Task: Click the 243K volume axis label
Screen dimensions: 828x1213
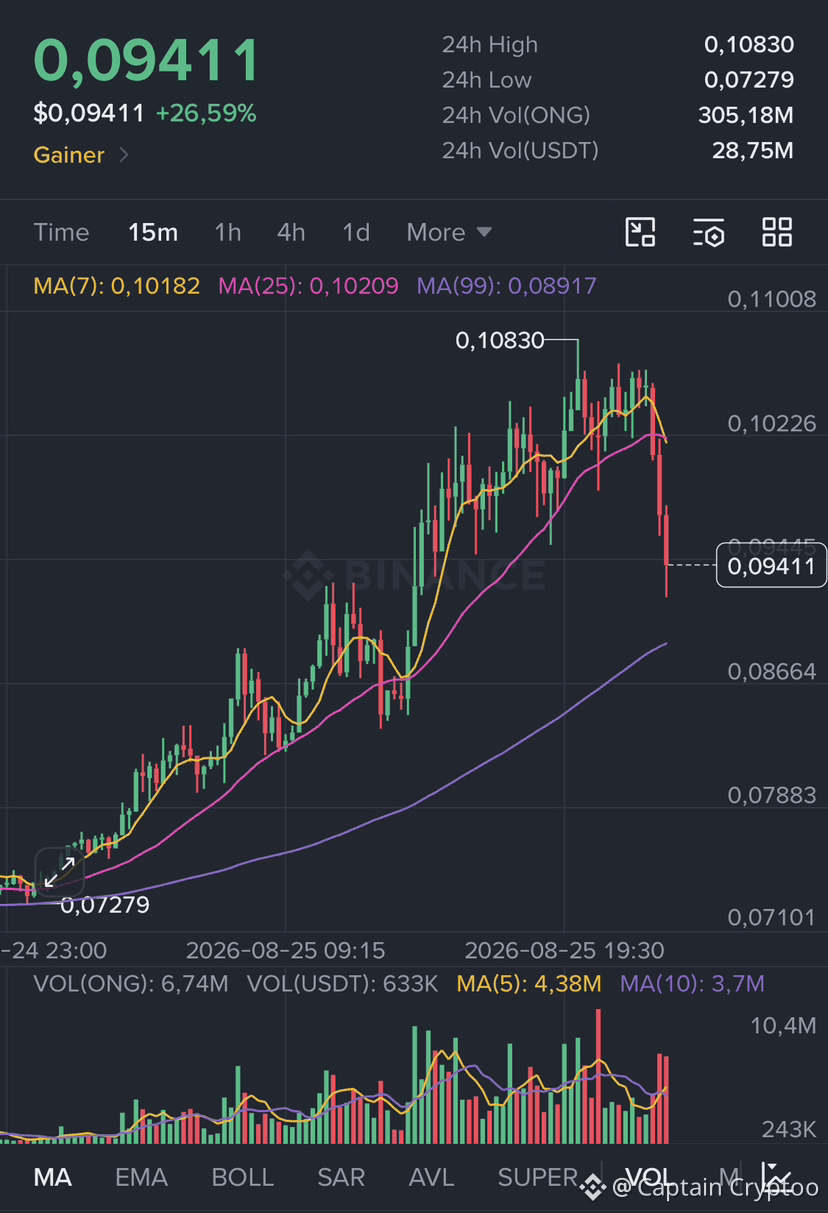Action: click(789, 1129)
